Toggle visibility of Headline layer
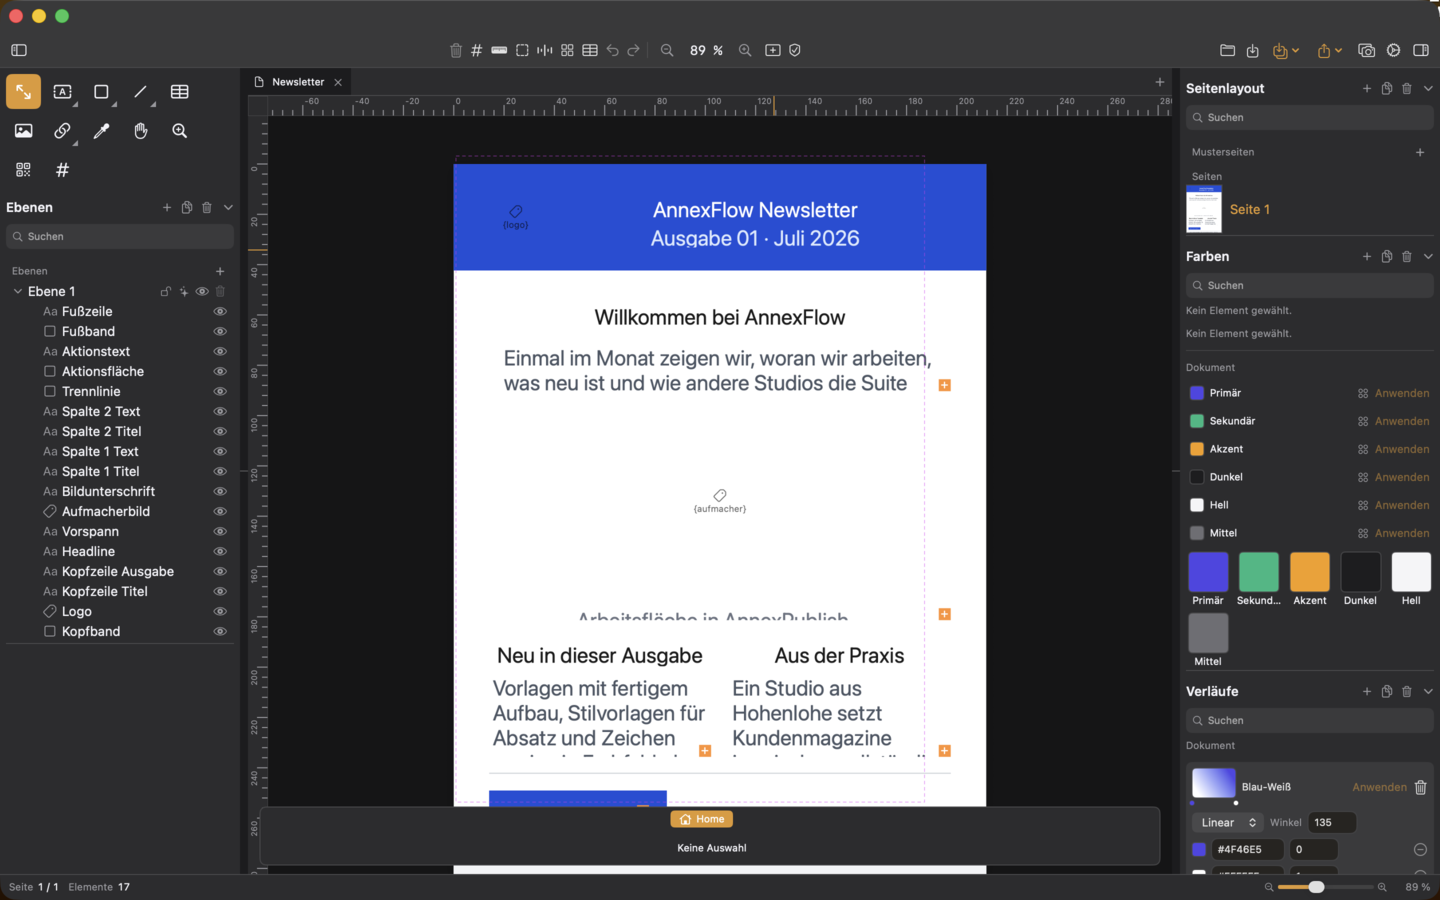This screenshot has height=900, width=1440. pyautogui.click(x=220, y=552)
